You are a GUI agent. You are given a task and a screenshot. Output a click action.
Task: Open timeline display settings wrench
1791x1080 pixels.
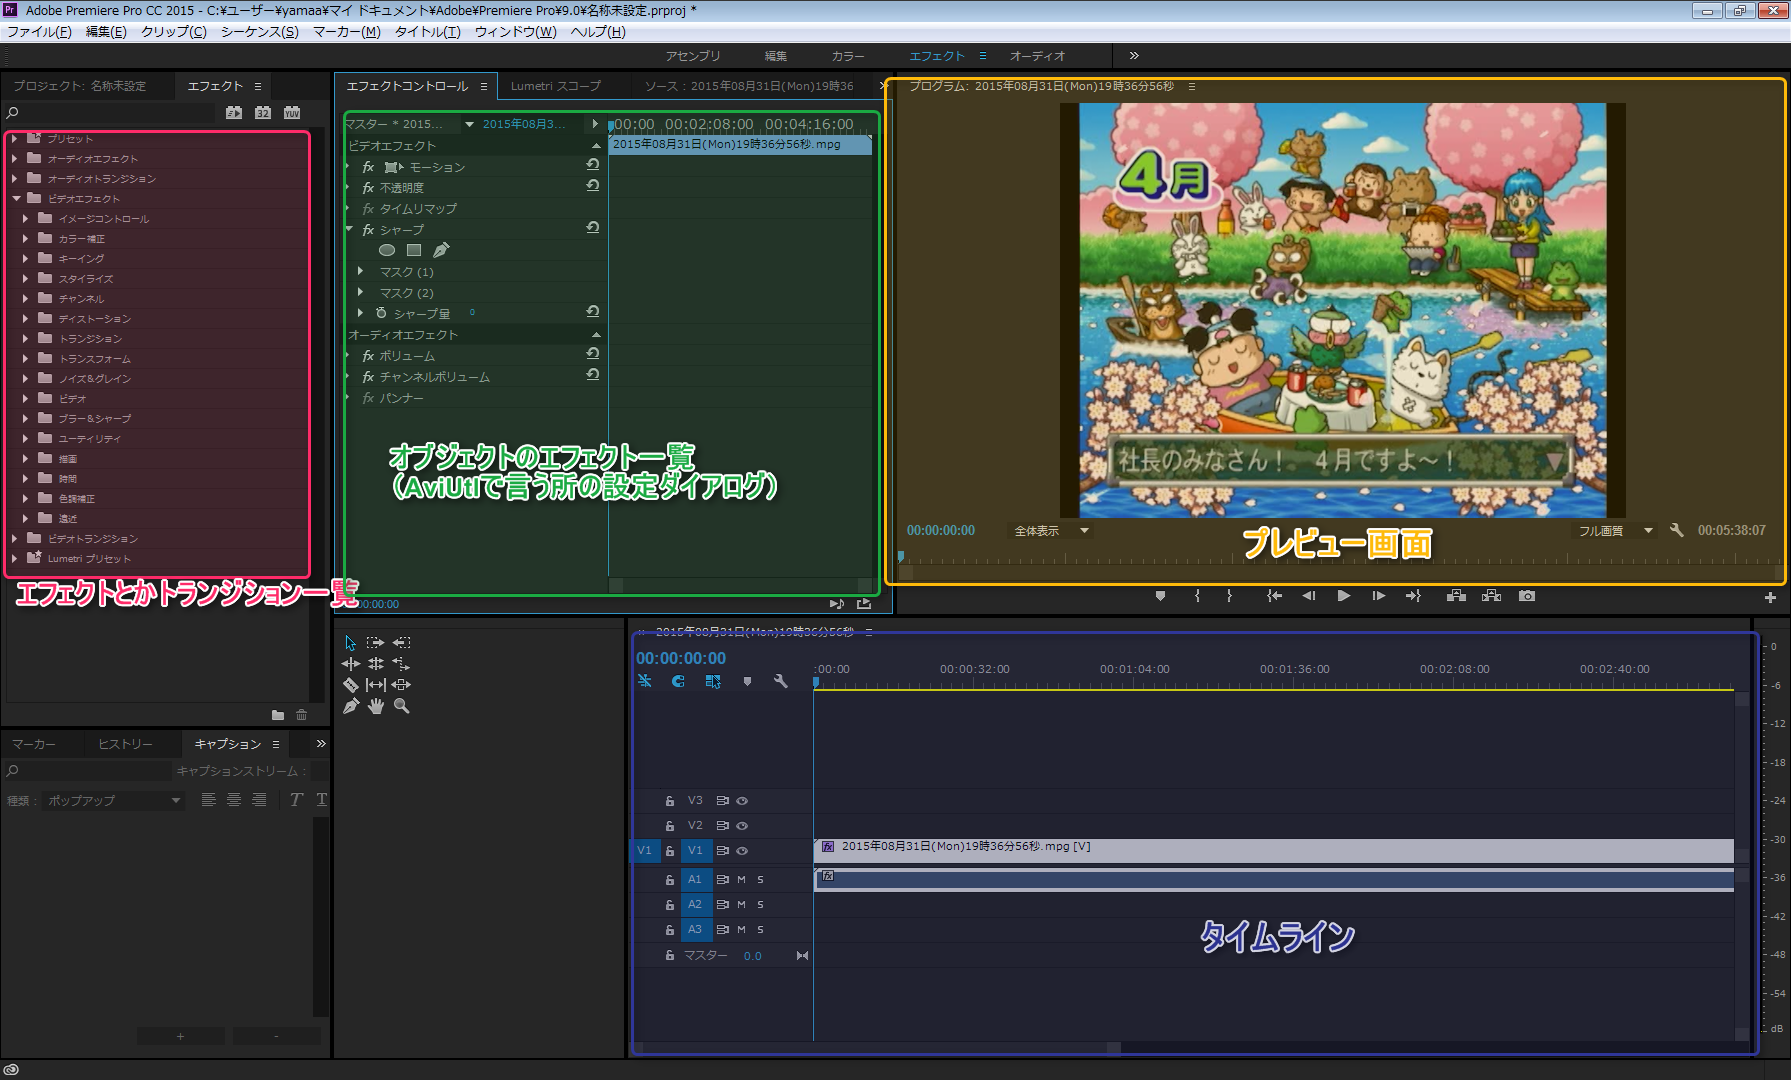pyautogui.click(x=781, y=681)
